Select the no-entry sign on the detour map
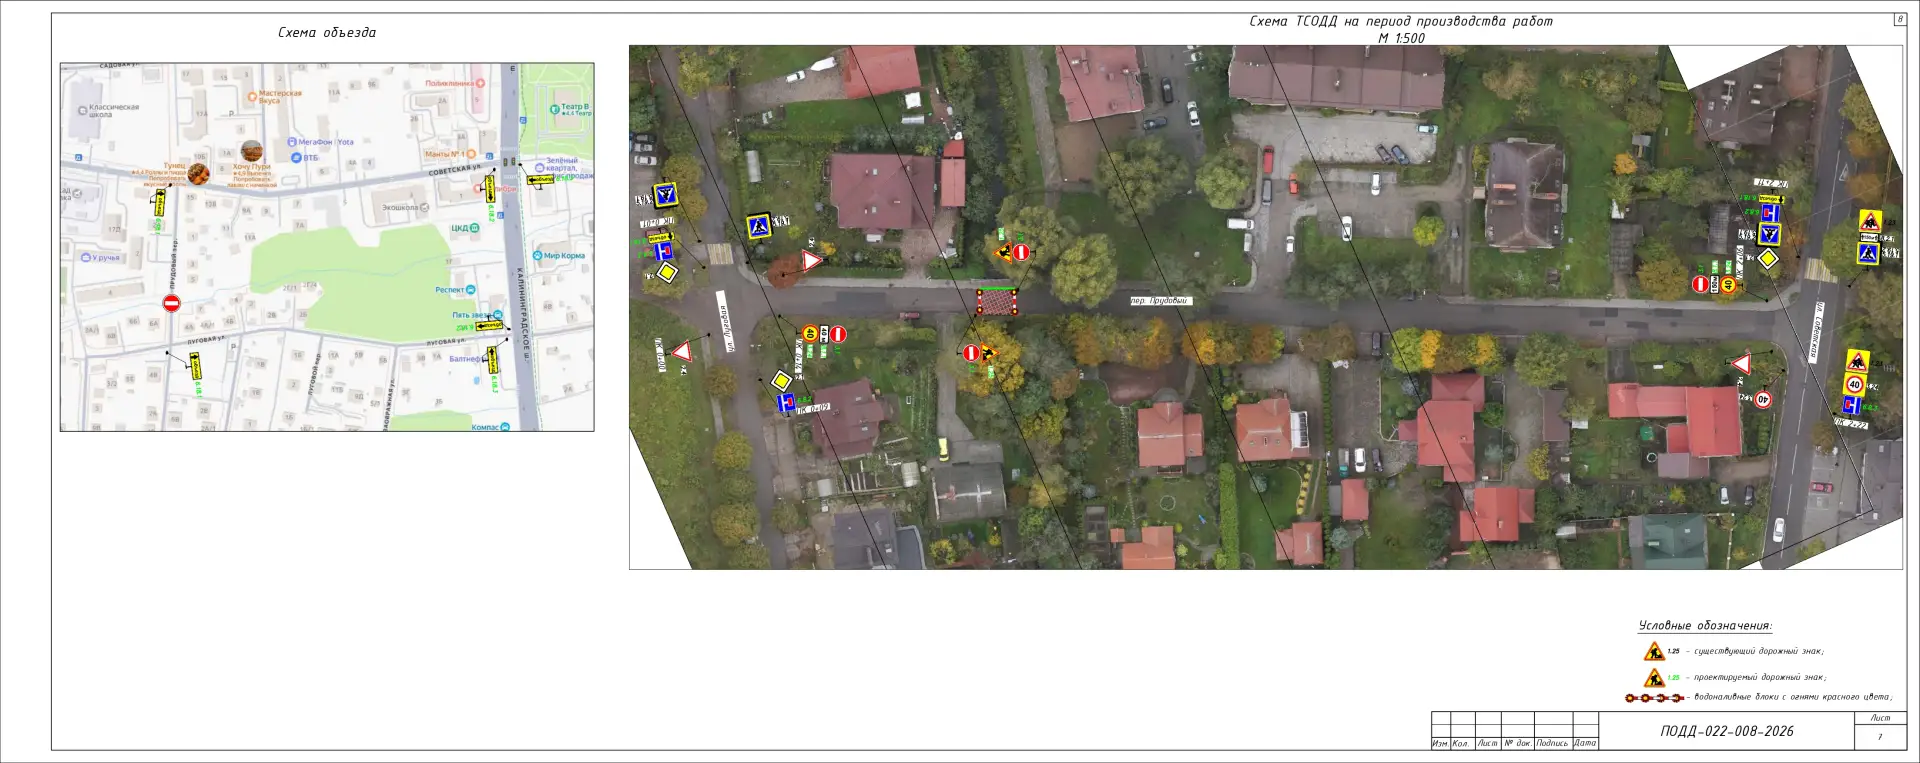The height and width of the screenshot is (763, 1920). tap(171, 303)
